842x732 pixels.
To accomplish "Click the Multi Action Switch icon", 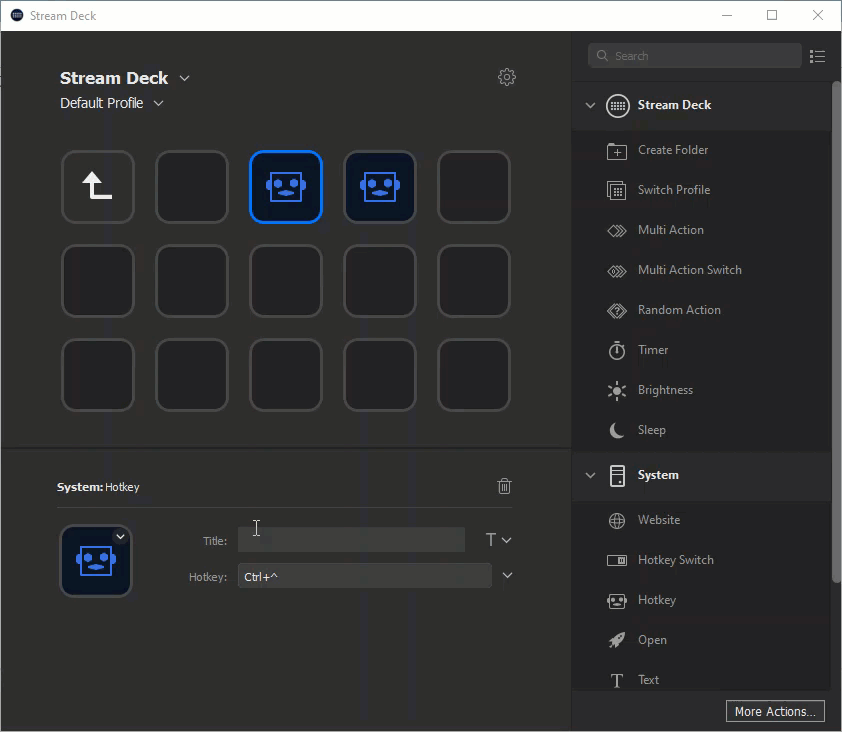I will (x=616, y=271).
